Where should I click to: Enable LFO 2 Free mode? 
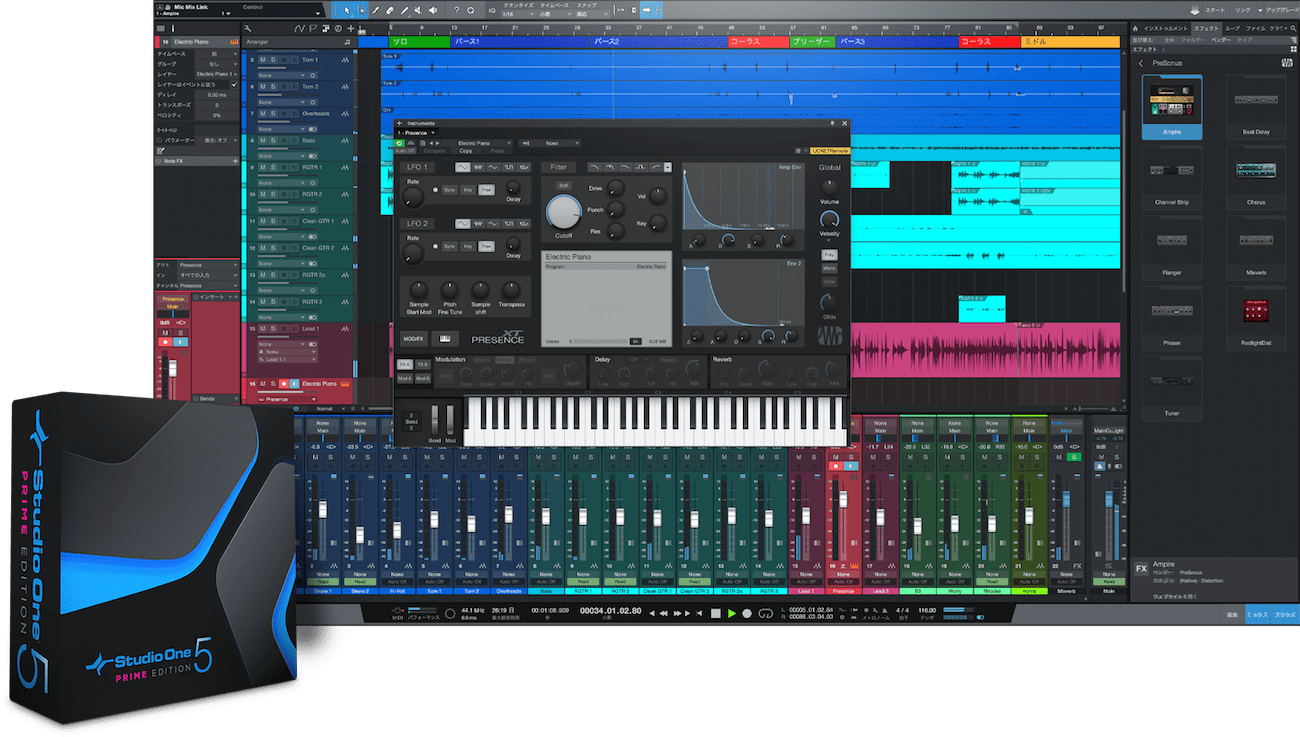[x=486, y=246]
